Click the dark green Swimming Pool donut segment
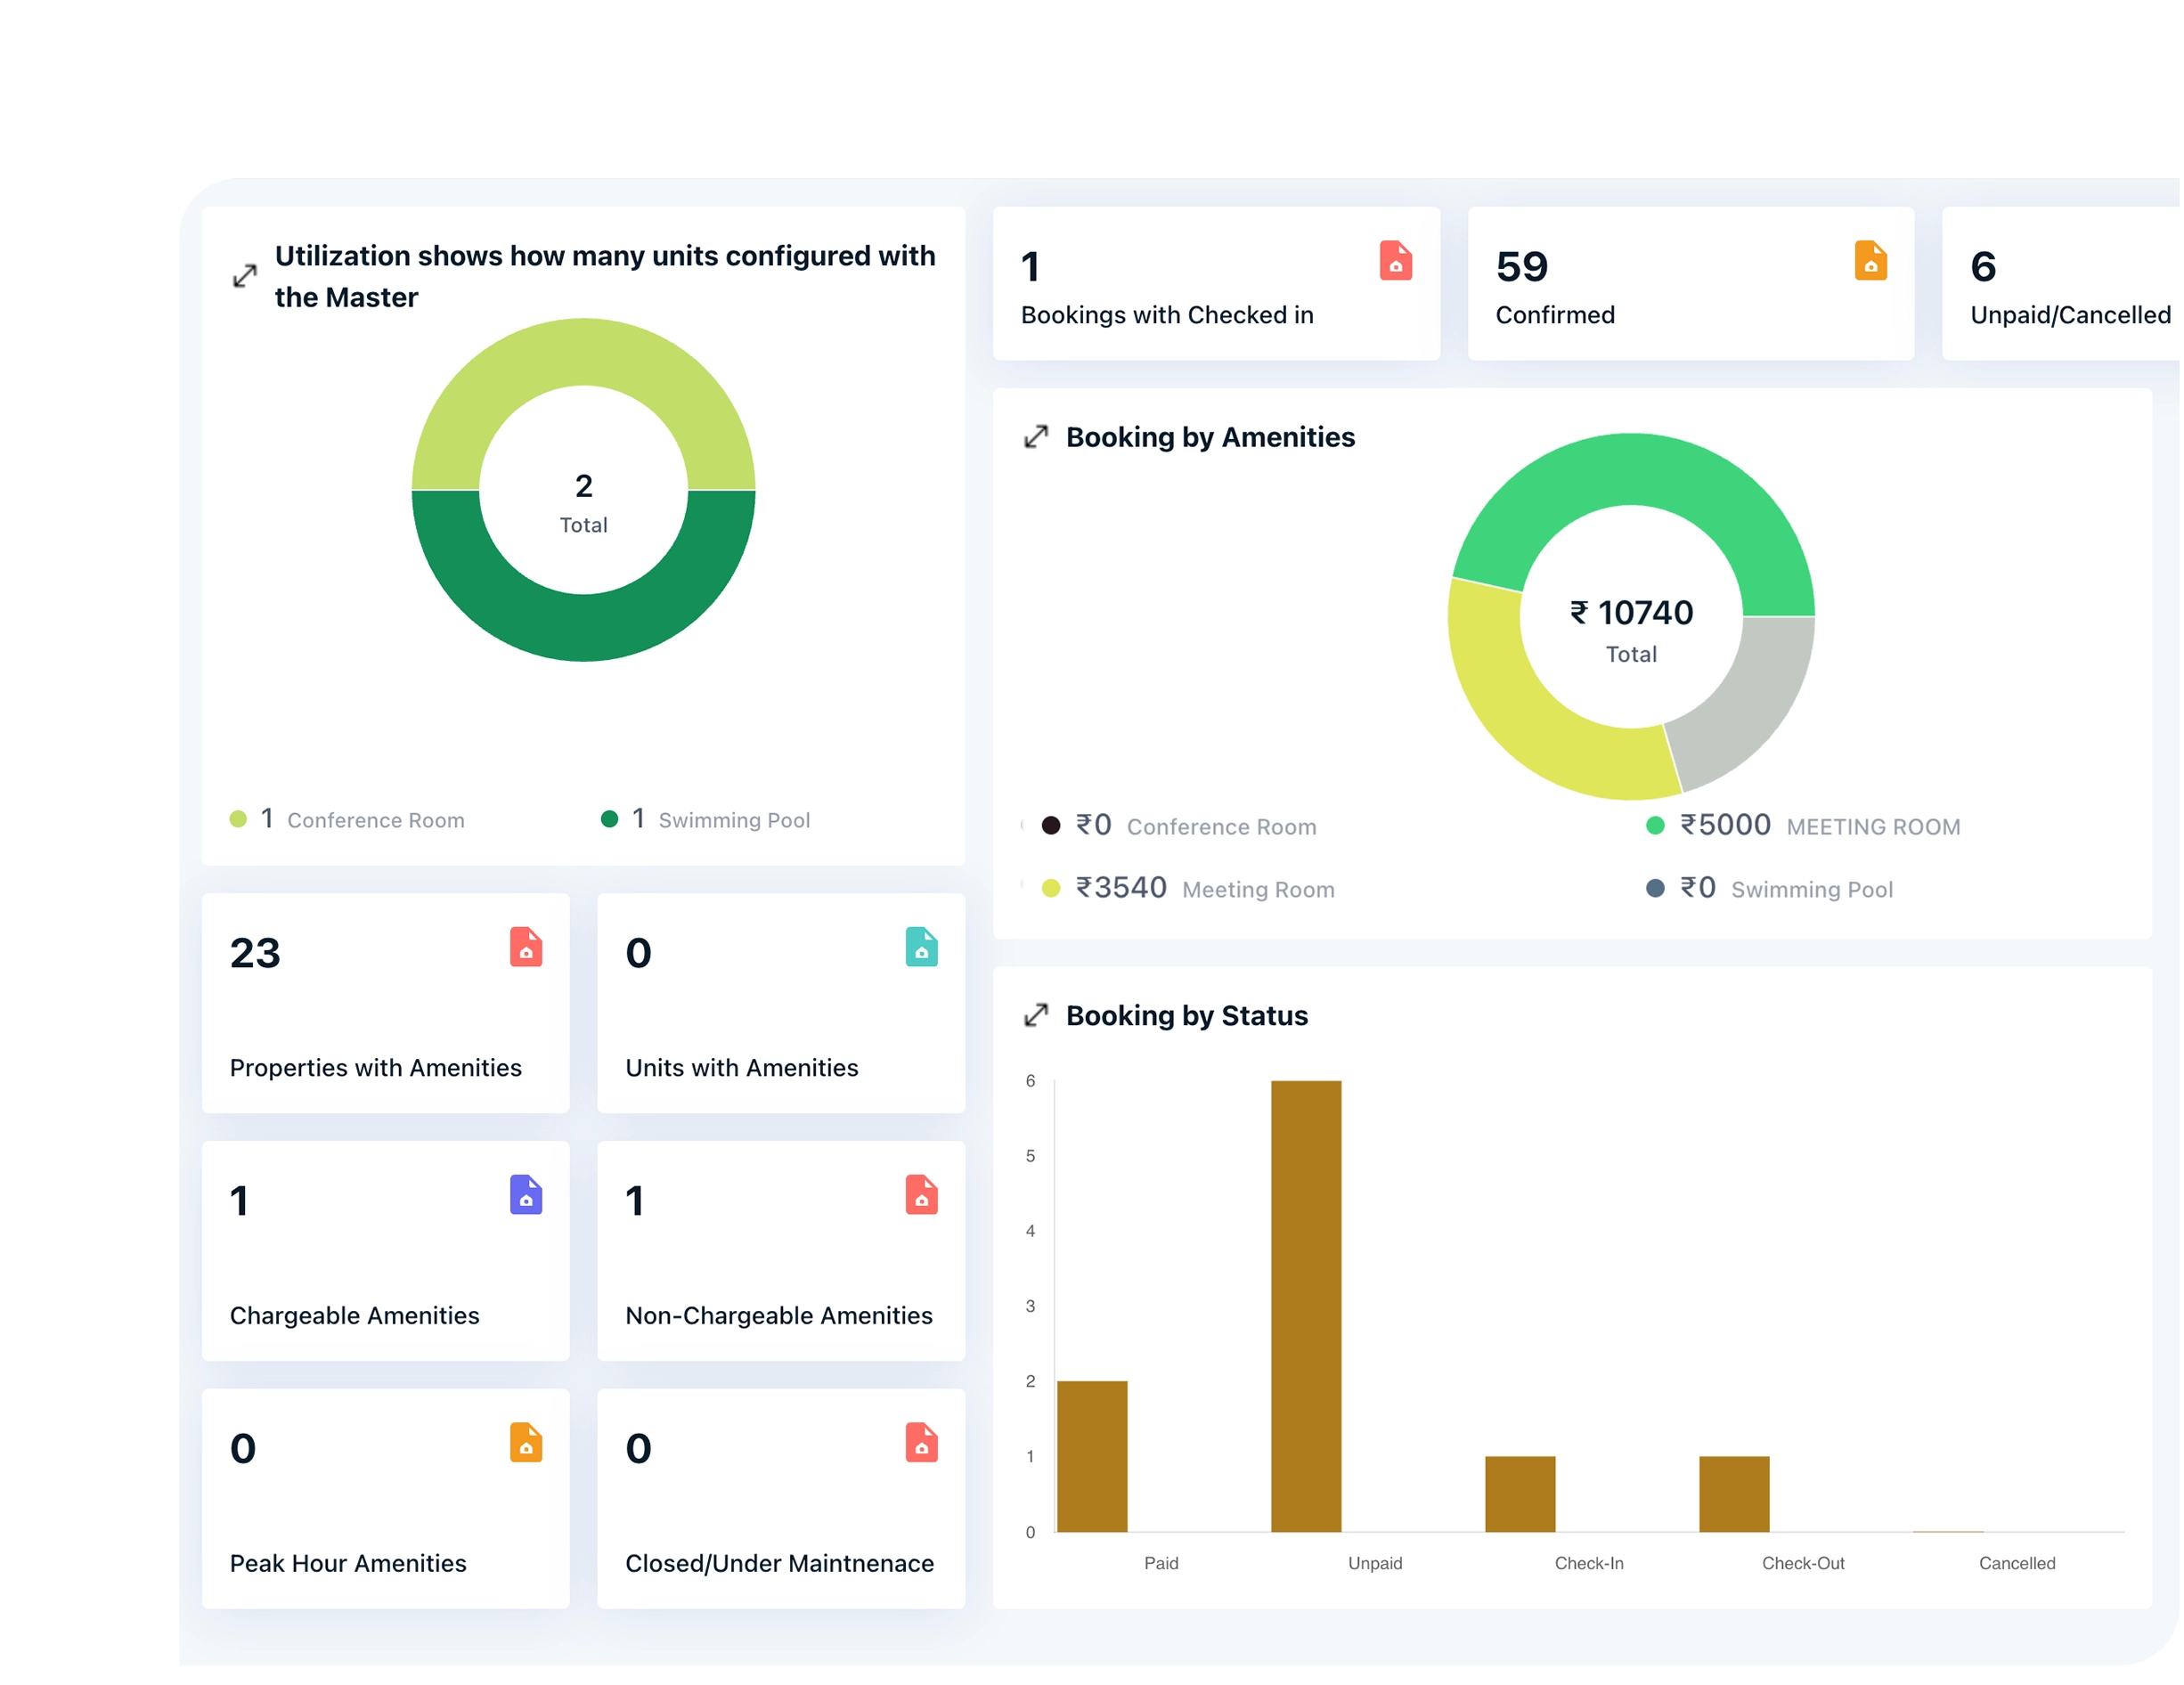 tap(584, 628)
